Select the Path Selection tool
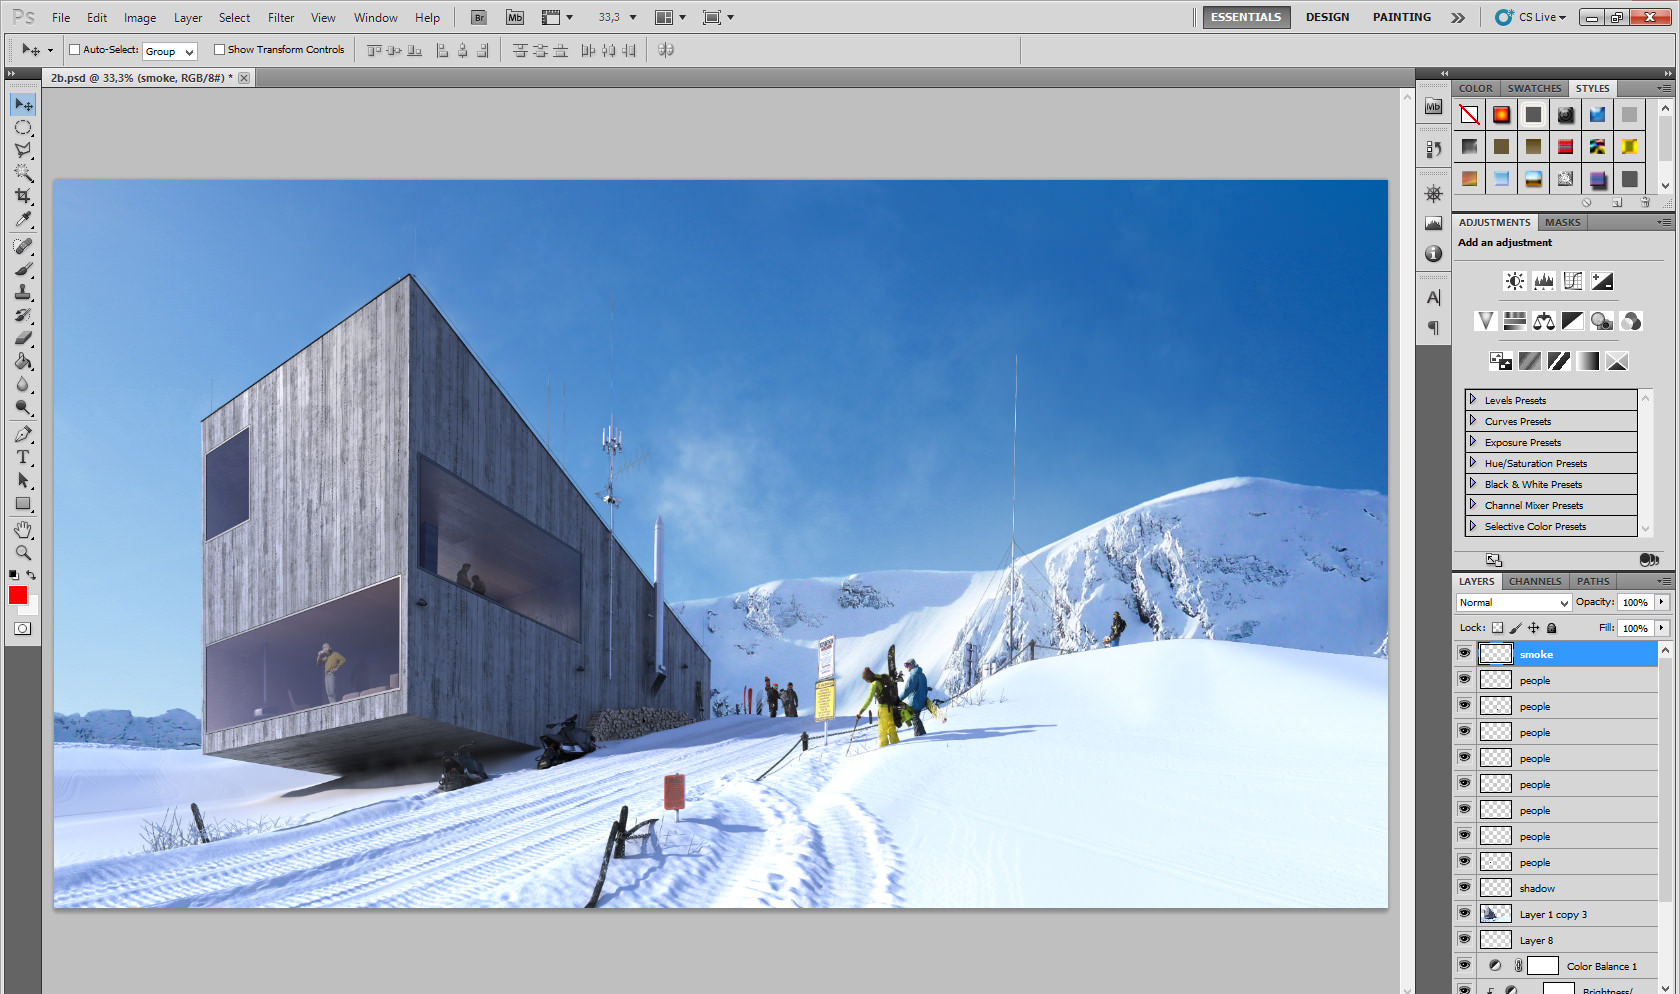The height and width of the screenshot is (994, 1680). [x=23, y=480]
